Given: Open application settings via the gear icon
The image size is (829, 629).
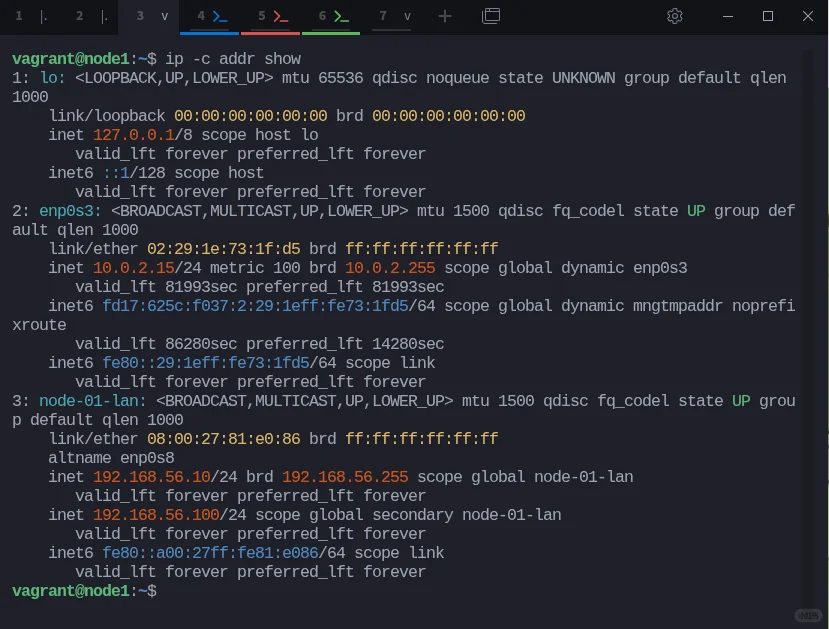Looking at the screenshot, I should (675, 16).
